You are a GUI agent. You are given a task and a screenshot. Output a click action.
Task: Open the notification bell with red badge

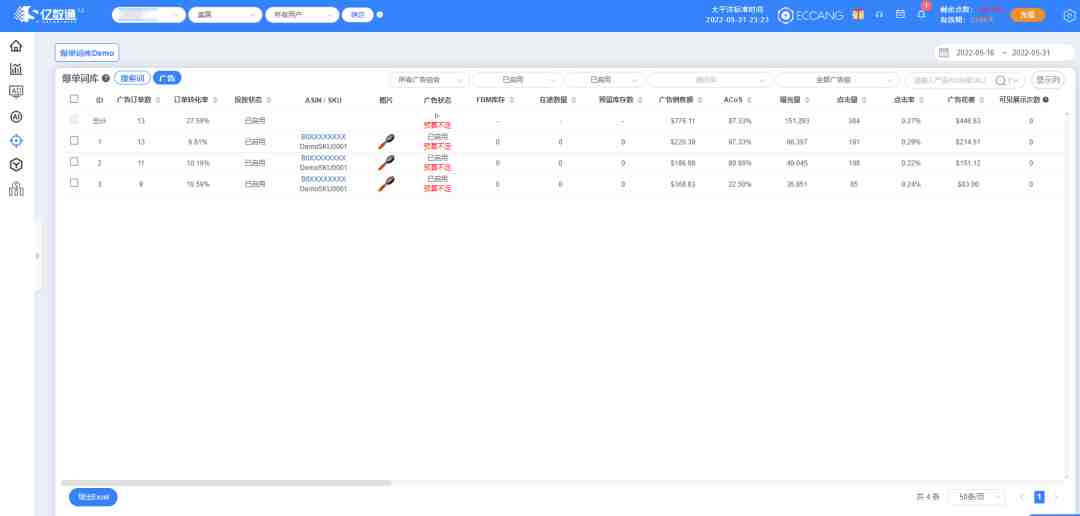(x=922, y=14)
